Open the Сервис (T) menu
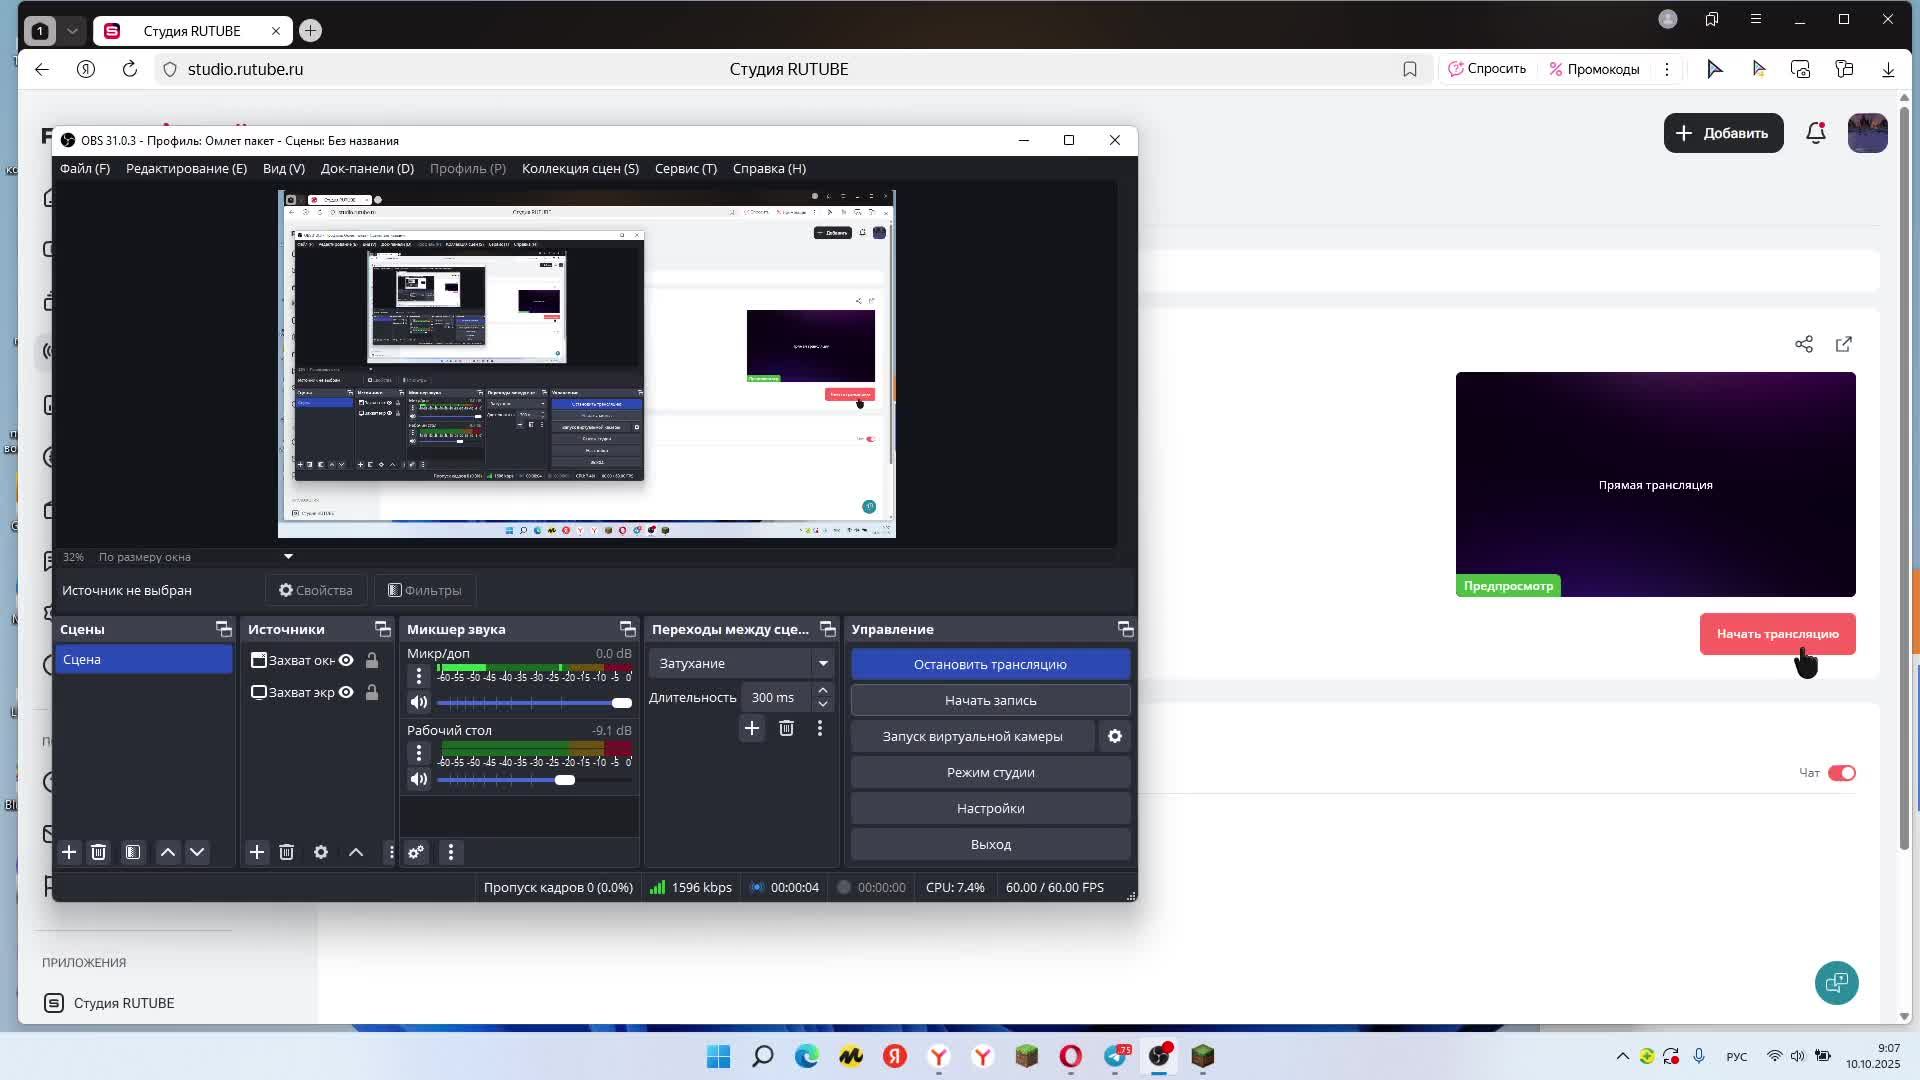Image resolution: width=1920 pixels, height=1080 pixels. 685,168
